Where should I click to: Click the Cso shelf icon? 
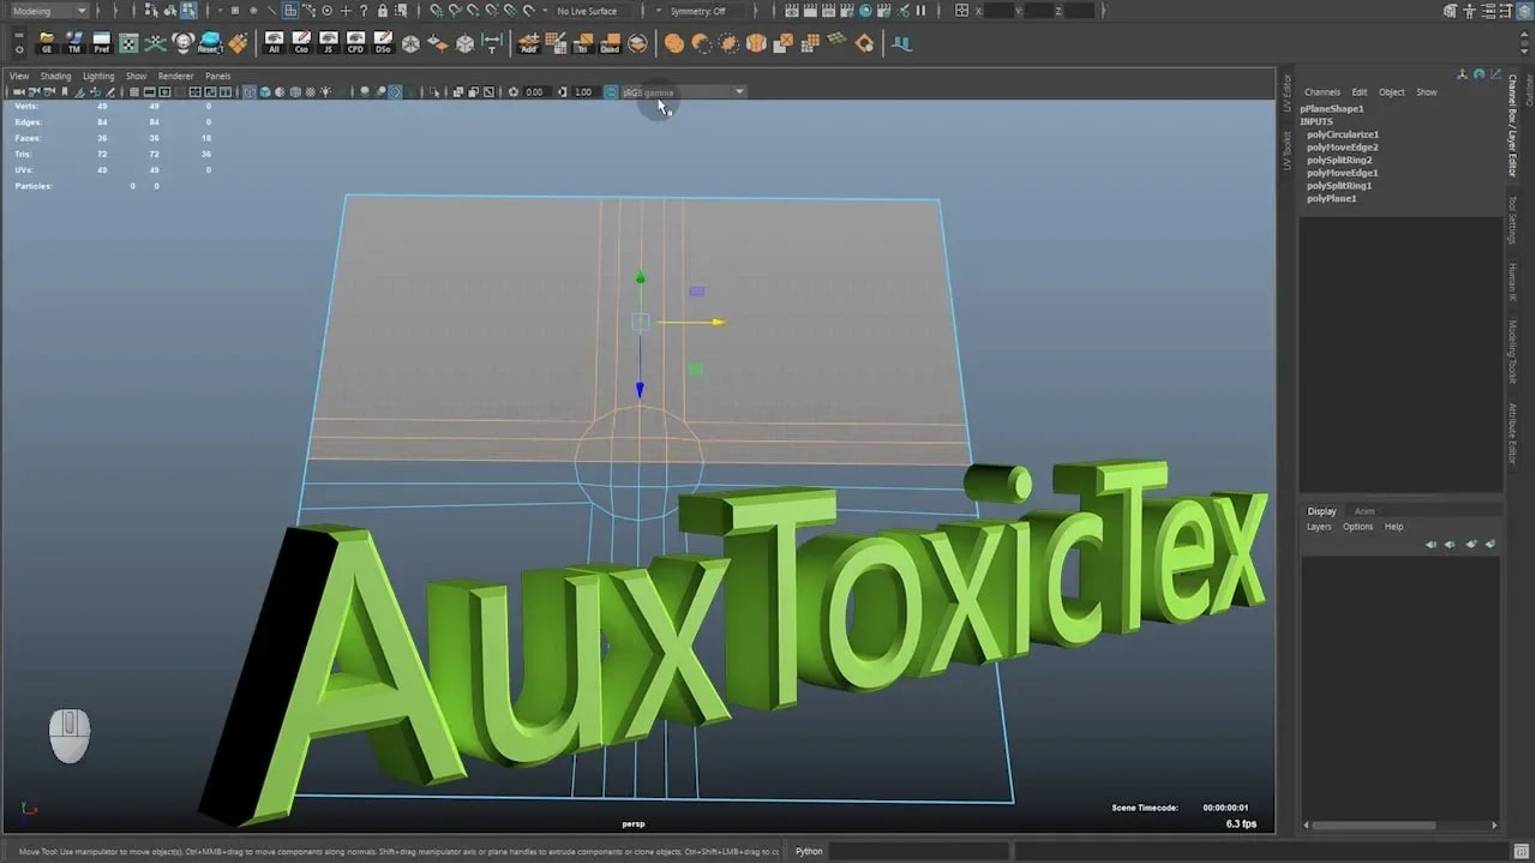[301, 43]
